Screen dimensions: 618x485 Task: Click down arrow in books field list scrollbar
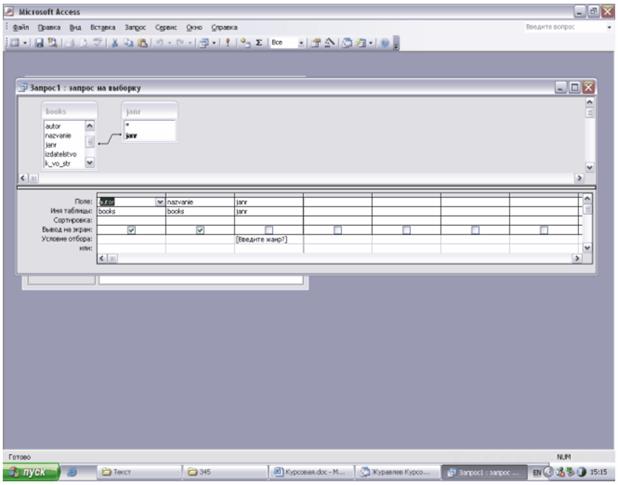point(90,162)
